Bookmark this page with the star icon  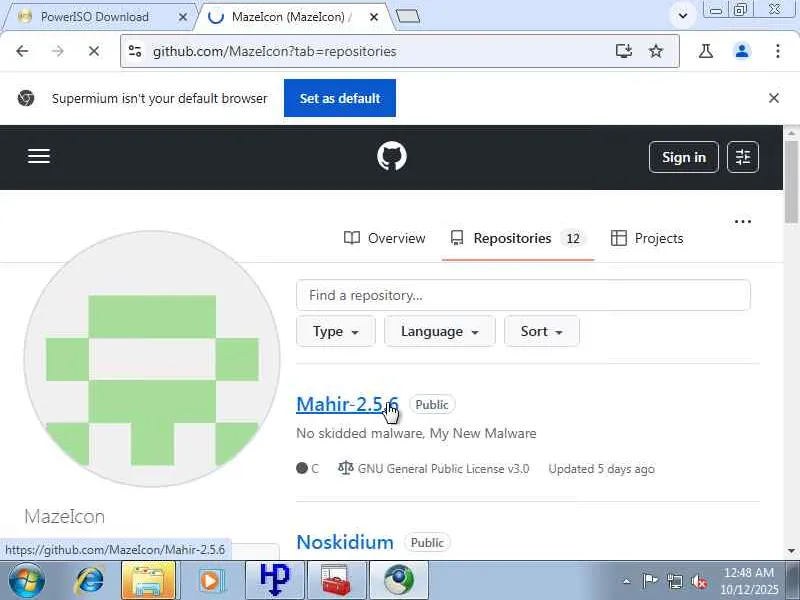click(656, 51)
